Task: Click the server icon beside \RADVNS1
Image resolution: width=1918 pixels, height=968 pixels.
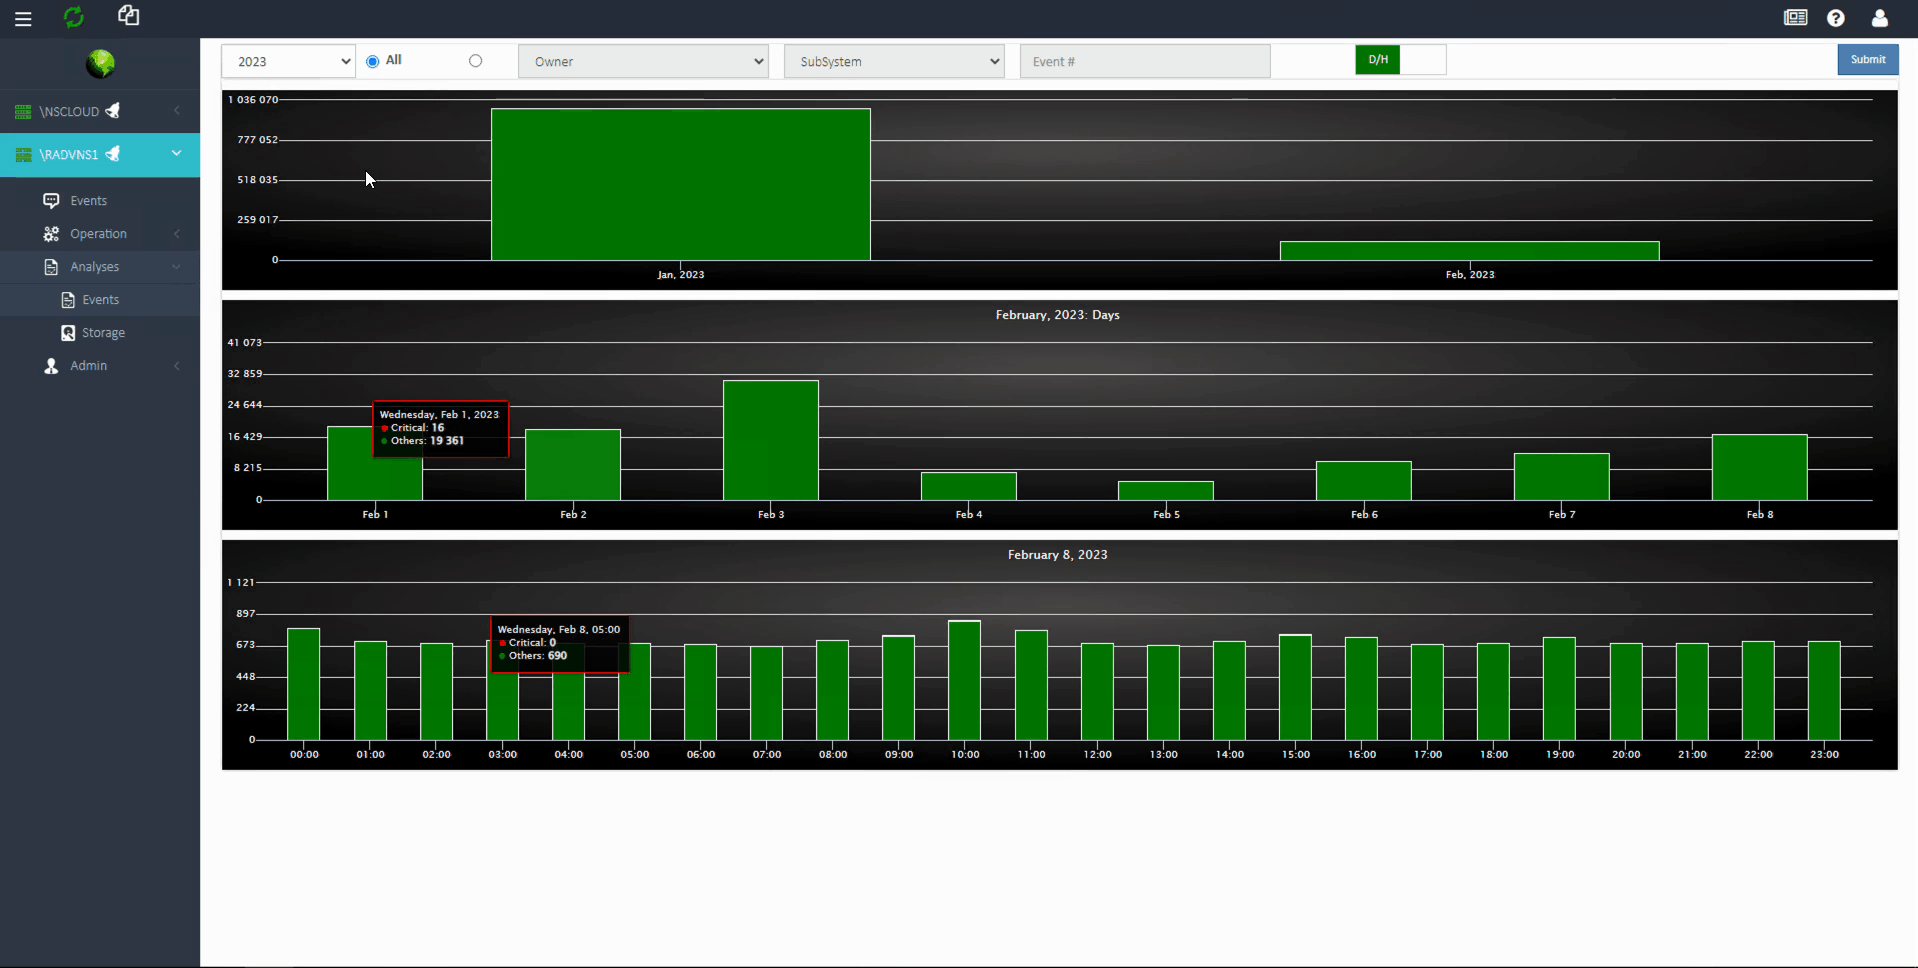Action: [23, 155]
